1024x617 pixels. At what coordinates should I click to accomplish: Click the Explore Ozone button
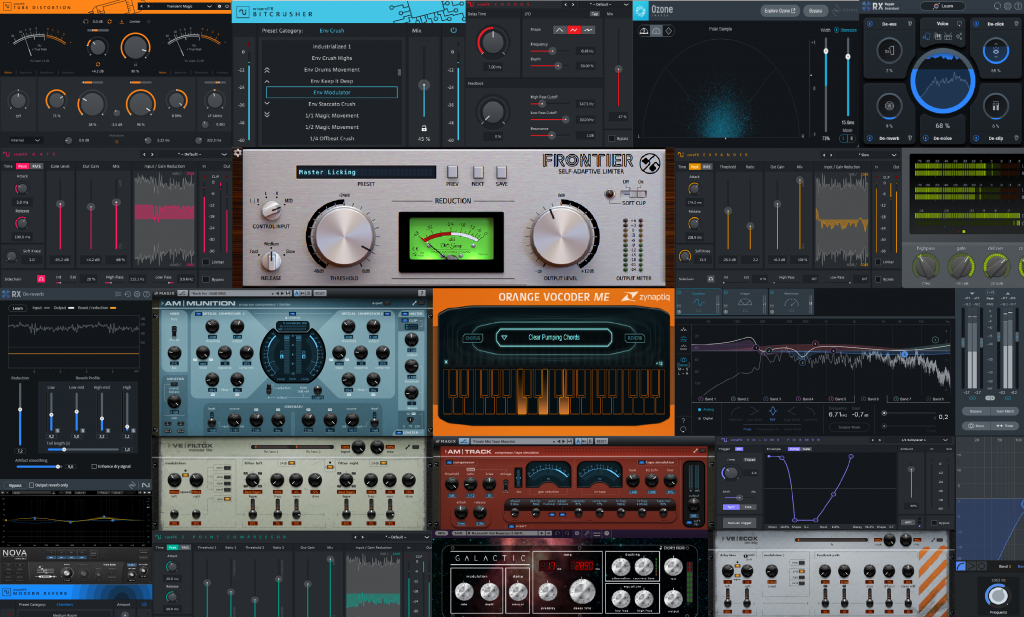pyautogui.click(x=785, y=11)
